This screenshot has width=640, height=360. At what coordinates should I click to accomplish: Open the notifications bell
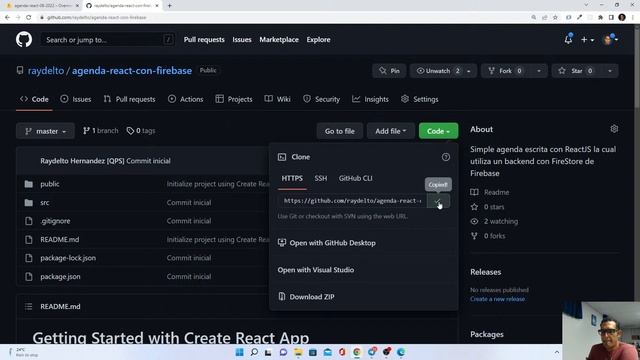tap(568, 40)
